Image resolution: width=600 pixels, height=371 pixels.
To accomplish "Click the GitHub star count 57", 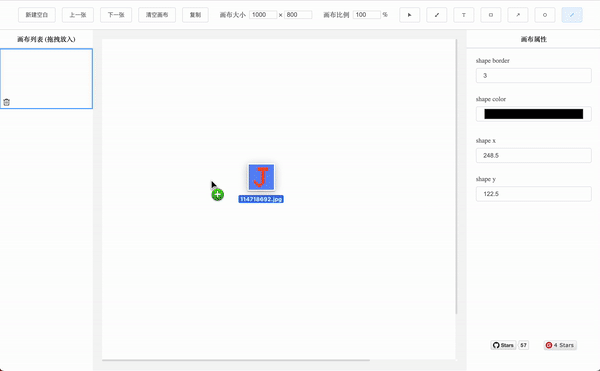I will 523,345.
